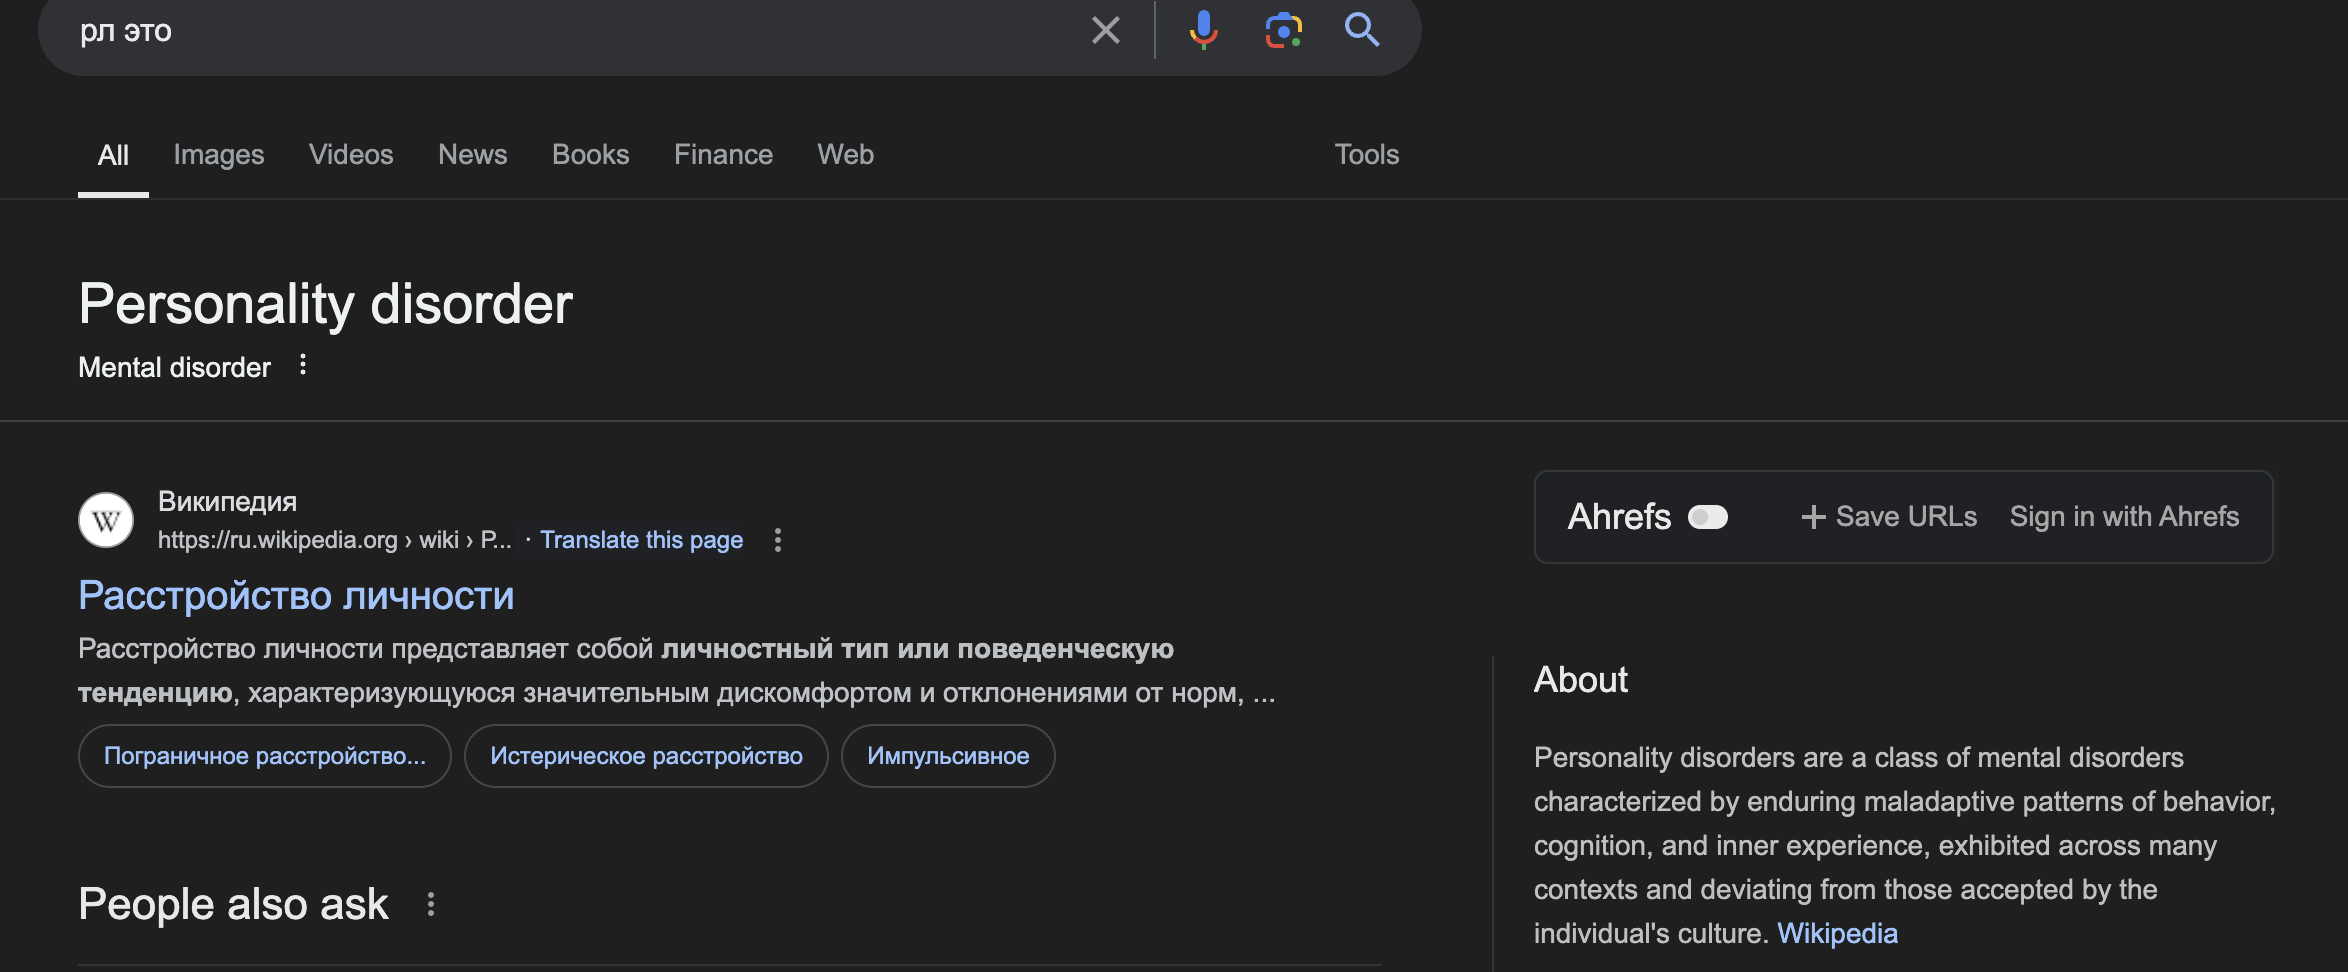Click the About heading in the side panel
Image resolution: width=2348 pixels, height=972 pixels.
(x=1581, y=680)
